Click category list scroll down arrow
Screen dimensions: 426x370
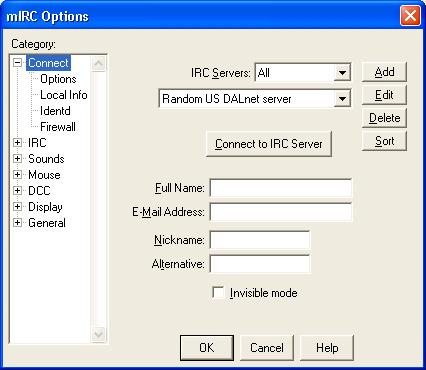pyautogui.click(x=98, y=334)
